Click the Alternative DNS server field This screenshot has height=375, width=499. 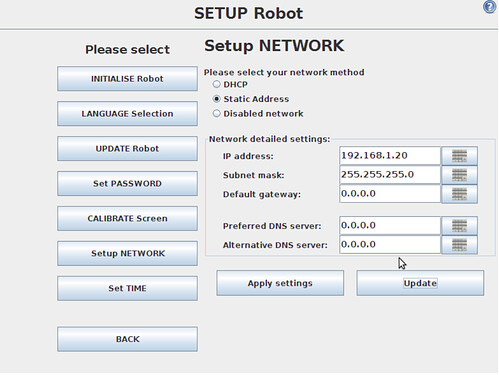pos(390,245)
